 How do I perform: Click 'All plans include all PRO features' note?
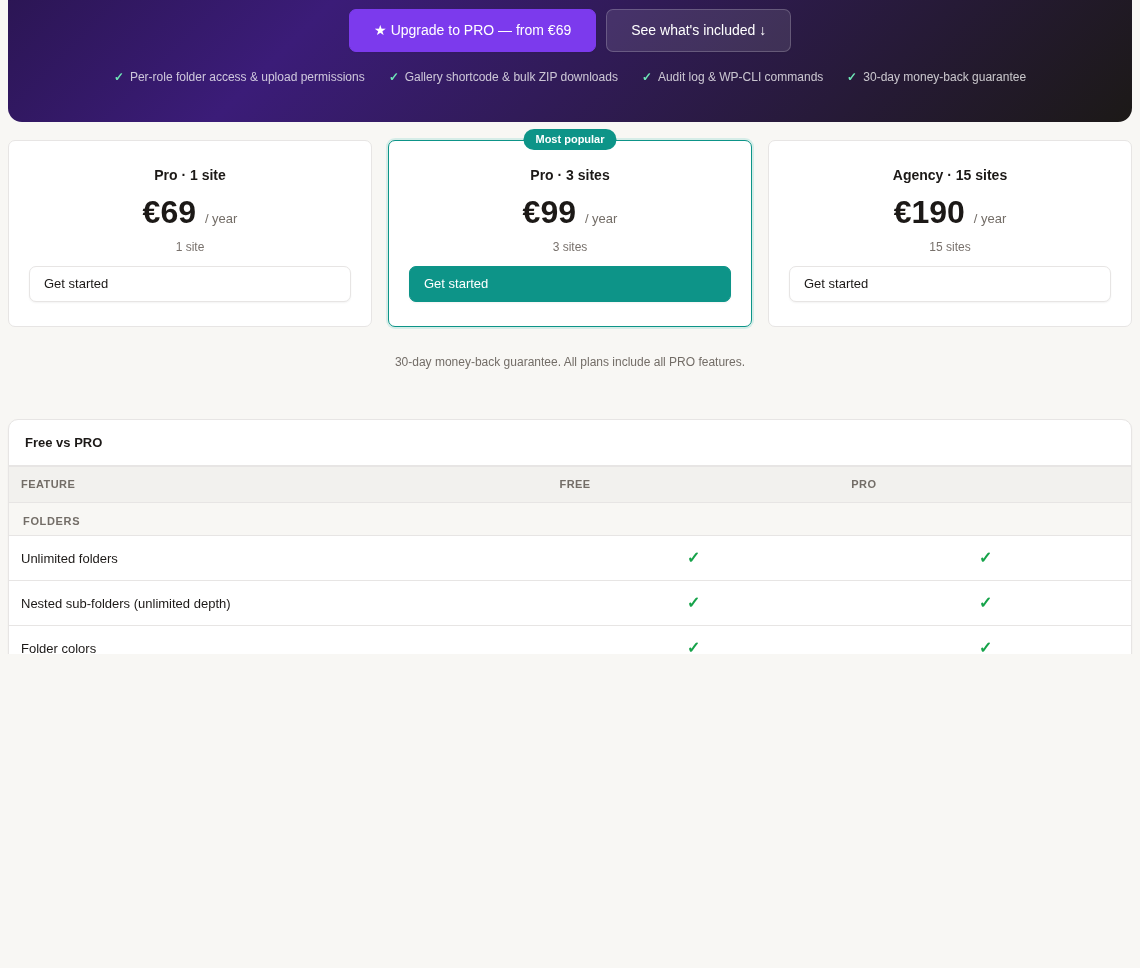pos(654,362)
